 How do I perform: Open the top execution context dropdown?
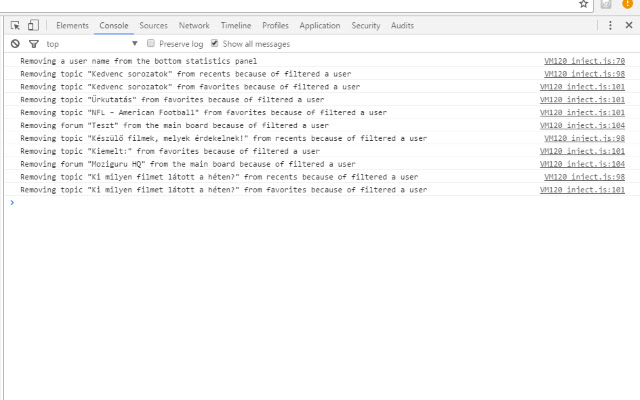coord(92,44)
